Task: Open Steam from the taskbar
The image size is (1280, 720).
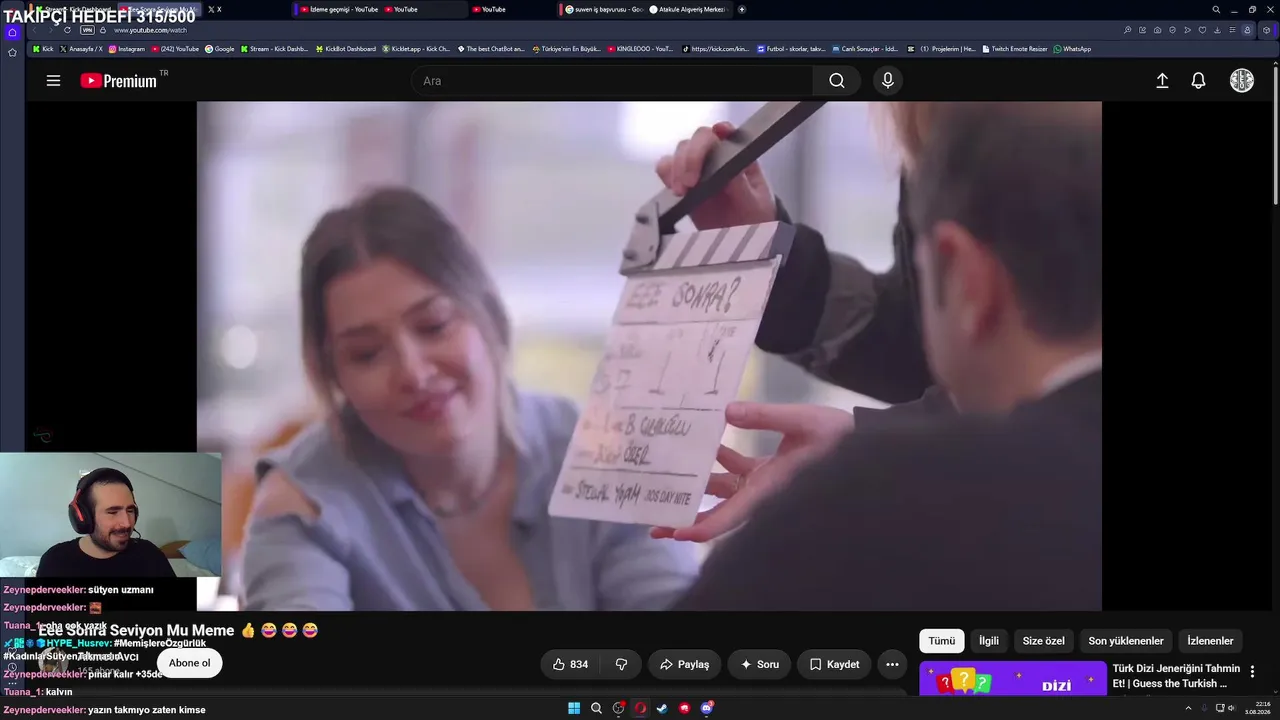Action: [x=662, y=708]
